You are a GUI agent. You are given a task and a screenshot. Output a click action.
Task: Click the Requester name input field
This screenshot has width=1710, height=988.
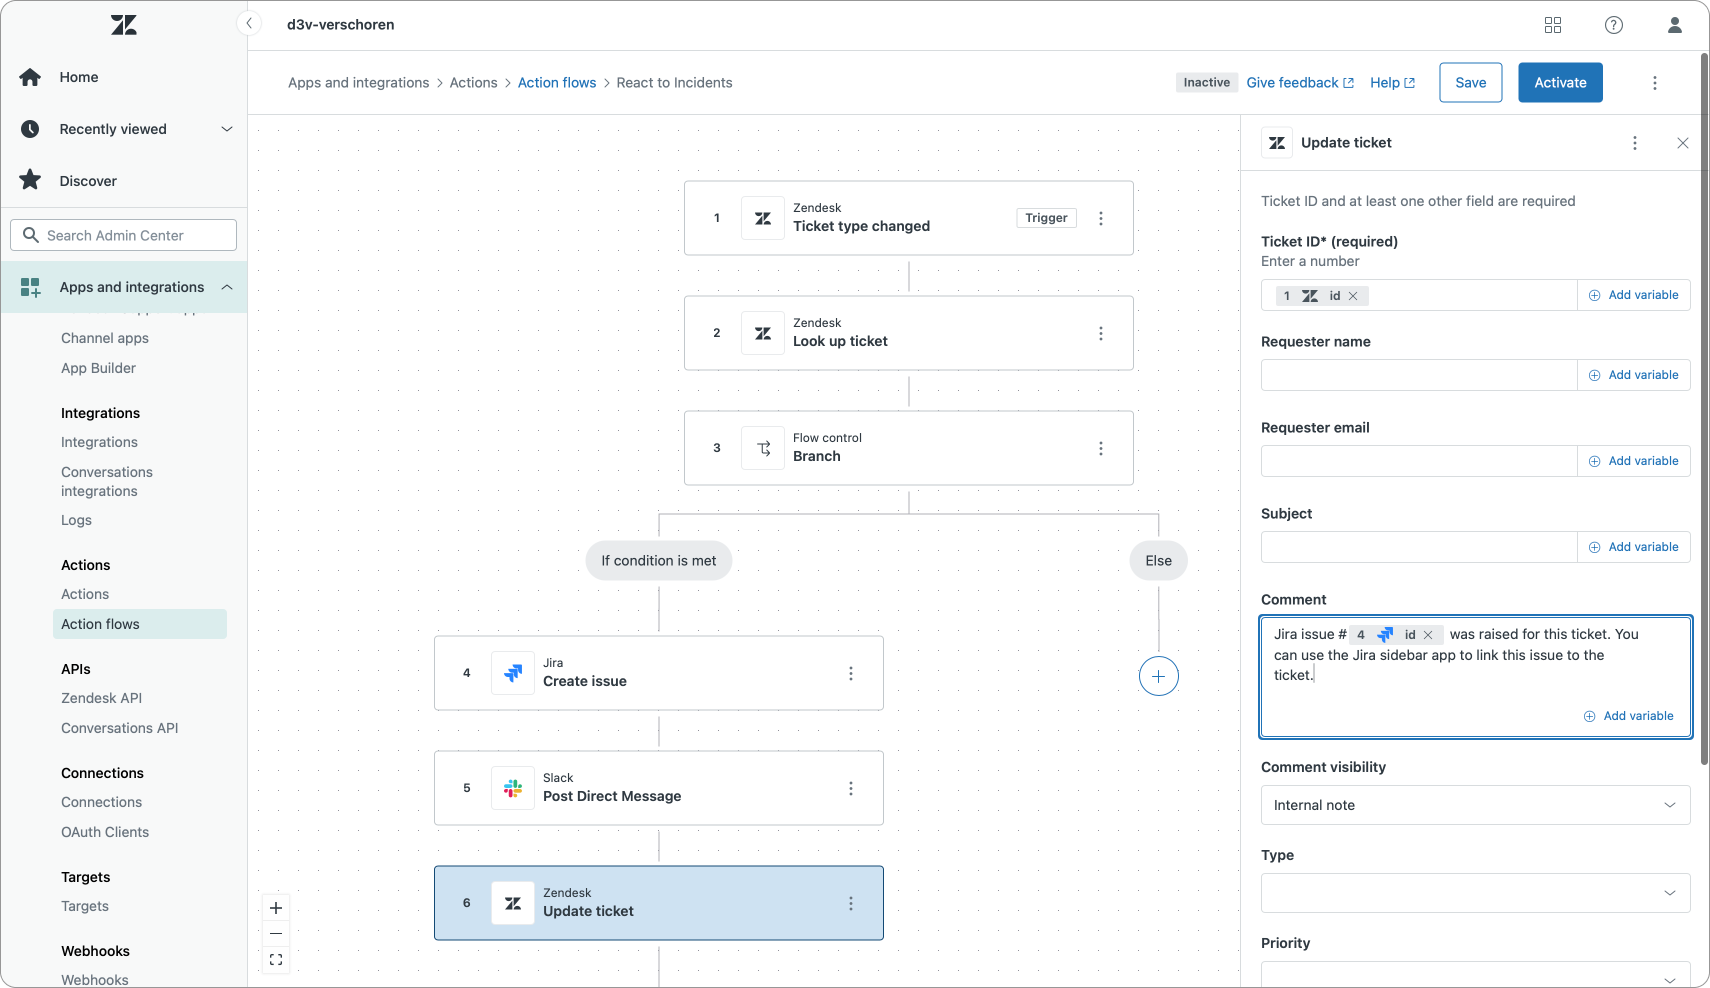click(x=1419, y=375)
